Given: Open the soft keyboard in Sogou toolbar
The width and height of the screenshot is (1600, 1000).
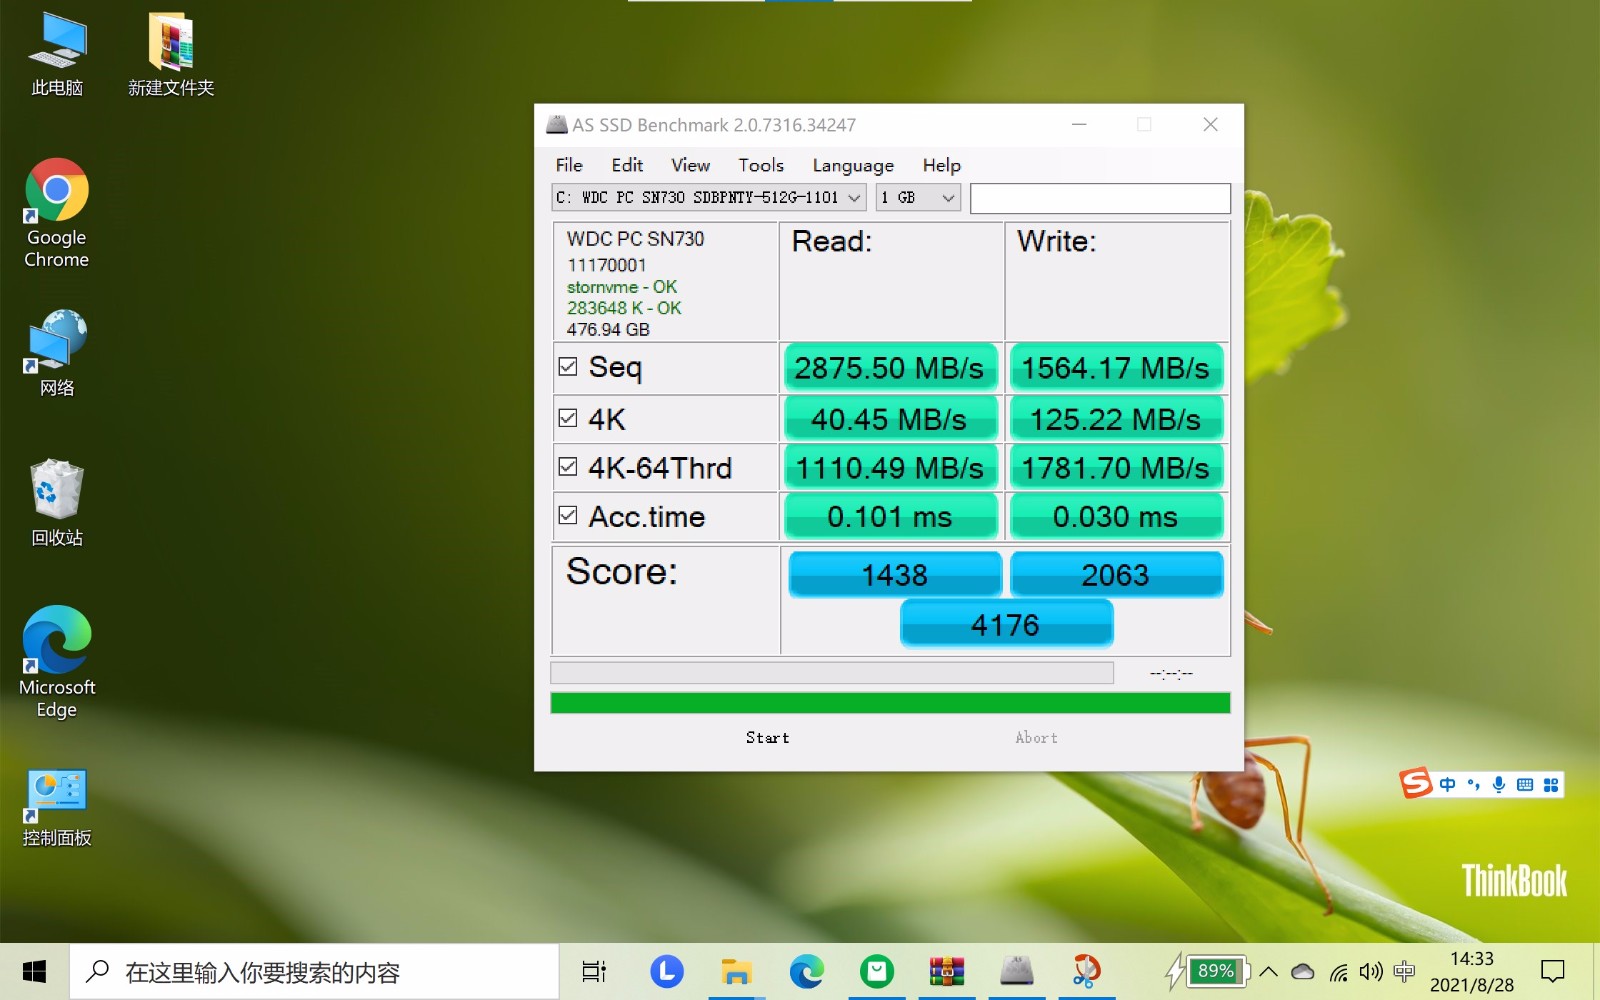Looking at the screenshot, I should [1524, 784].
